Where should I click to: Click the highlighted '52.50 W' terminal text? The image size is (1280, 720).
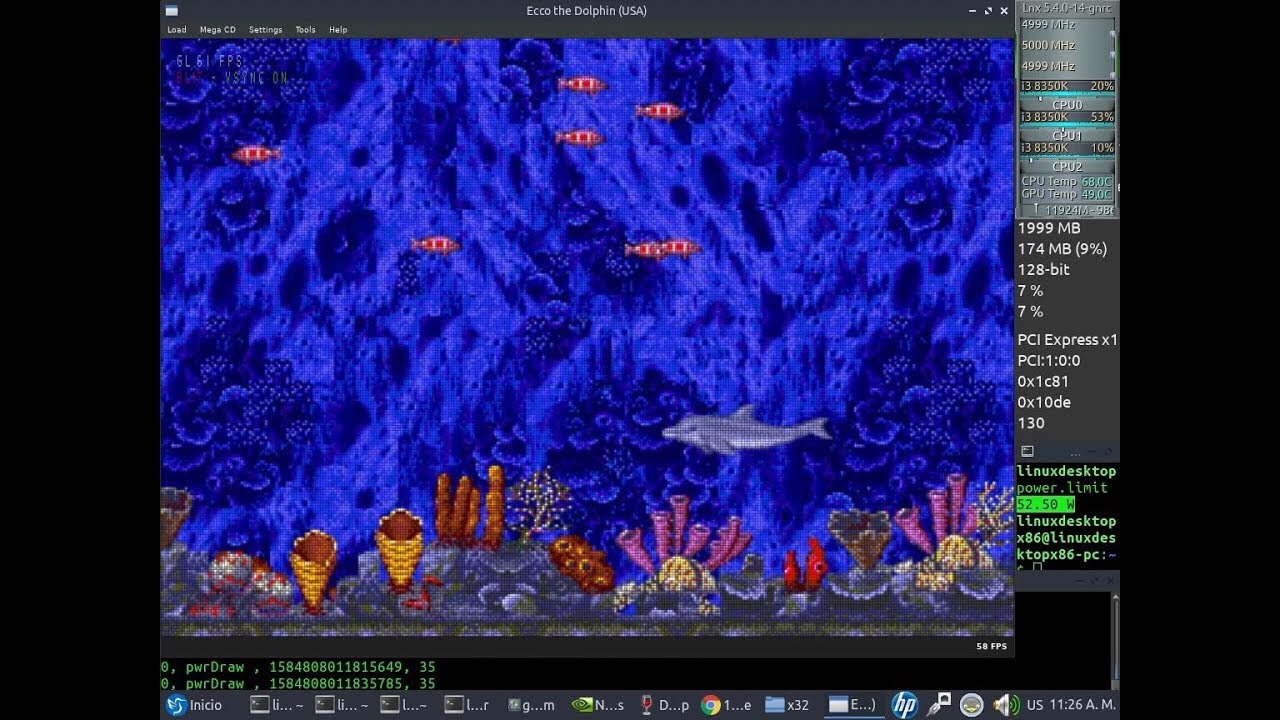point(1045,505)
